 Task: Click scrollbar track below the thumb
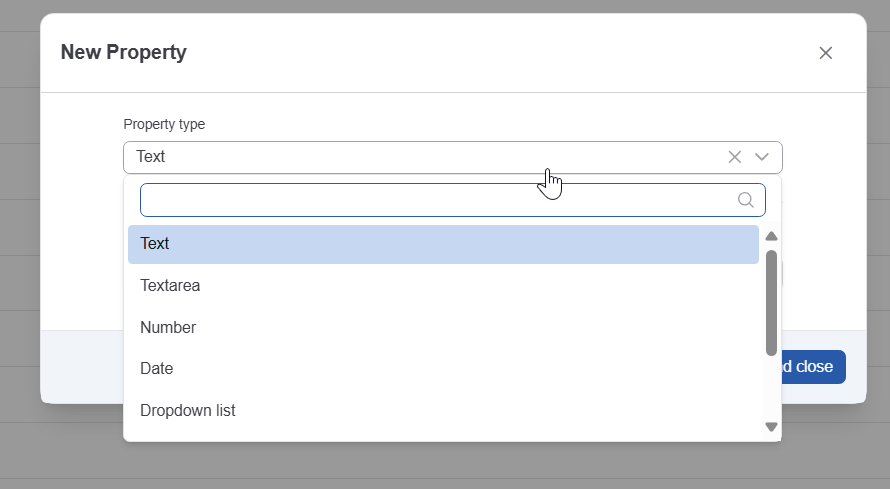click(771, 388)
